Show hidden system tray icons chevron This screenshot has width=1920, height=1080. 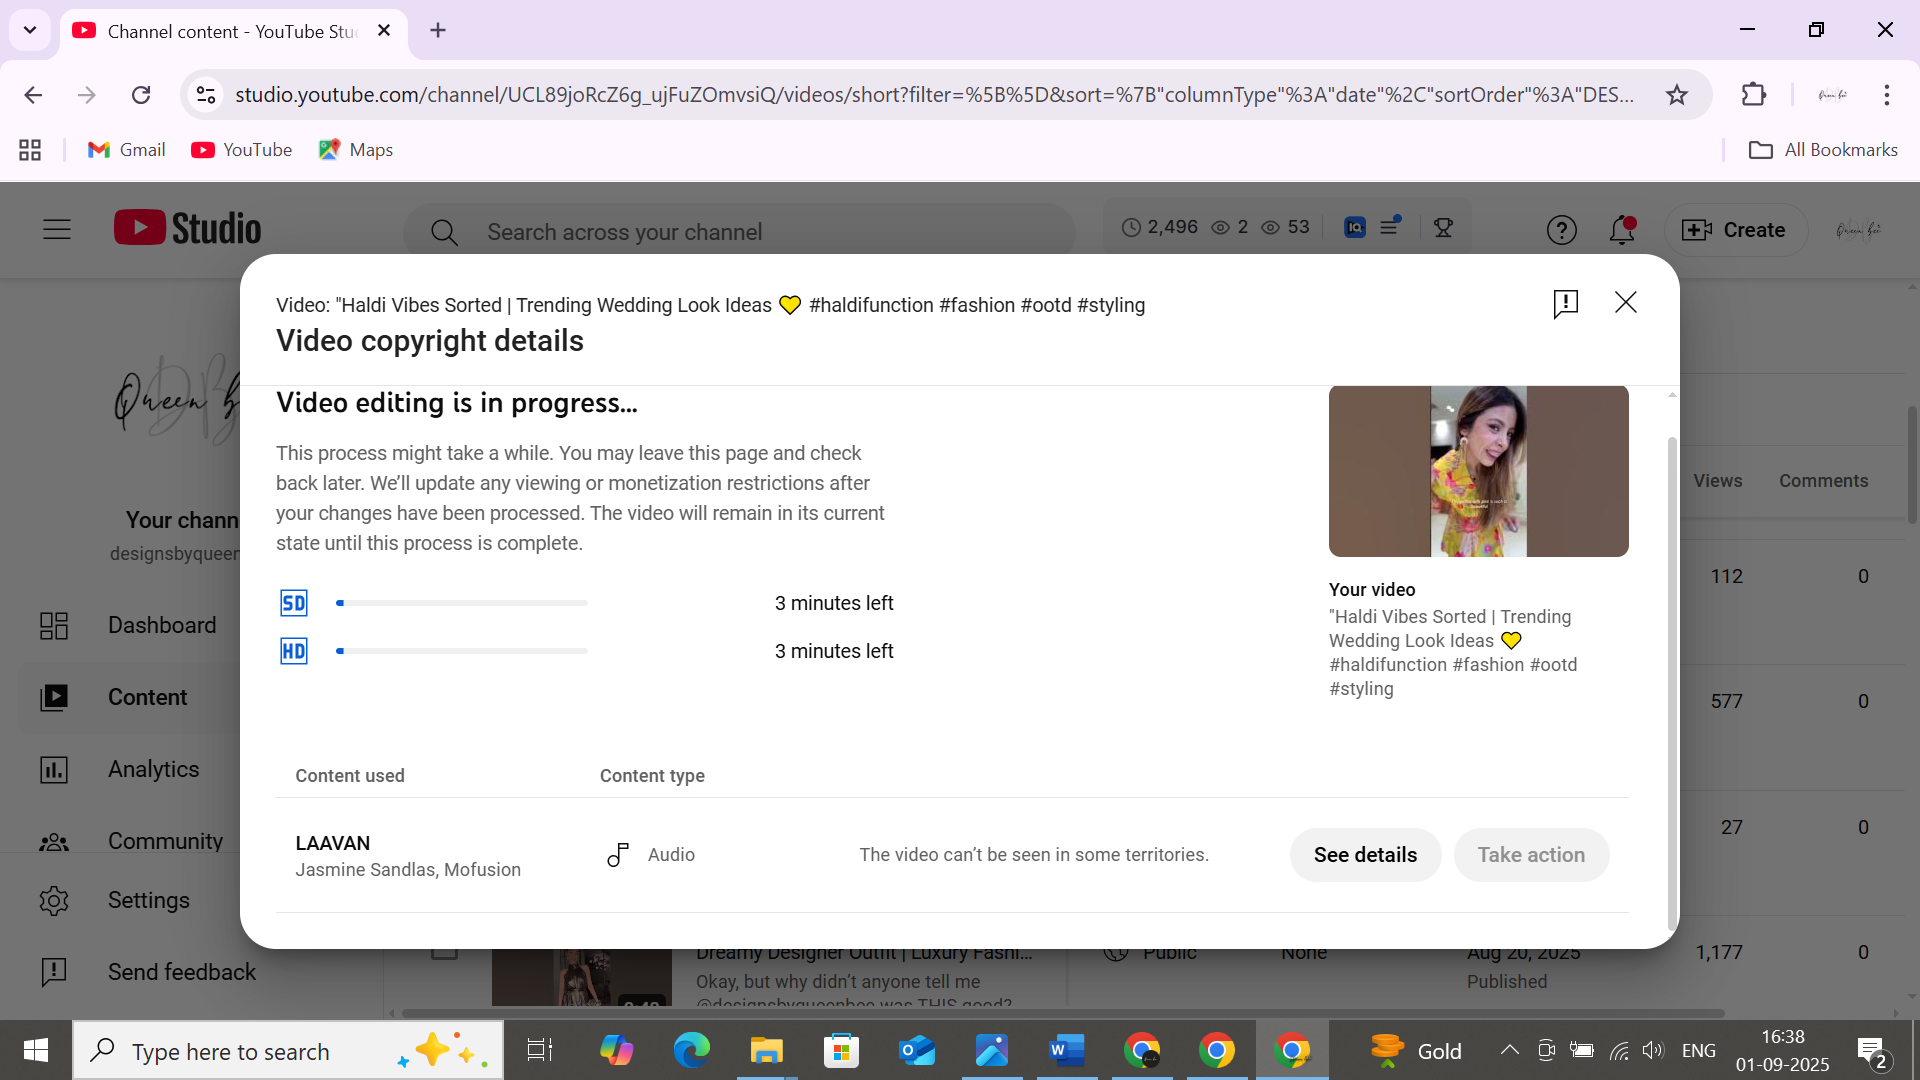point(1509,1050)
